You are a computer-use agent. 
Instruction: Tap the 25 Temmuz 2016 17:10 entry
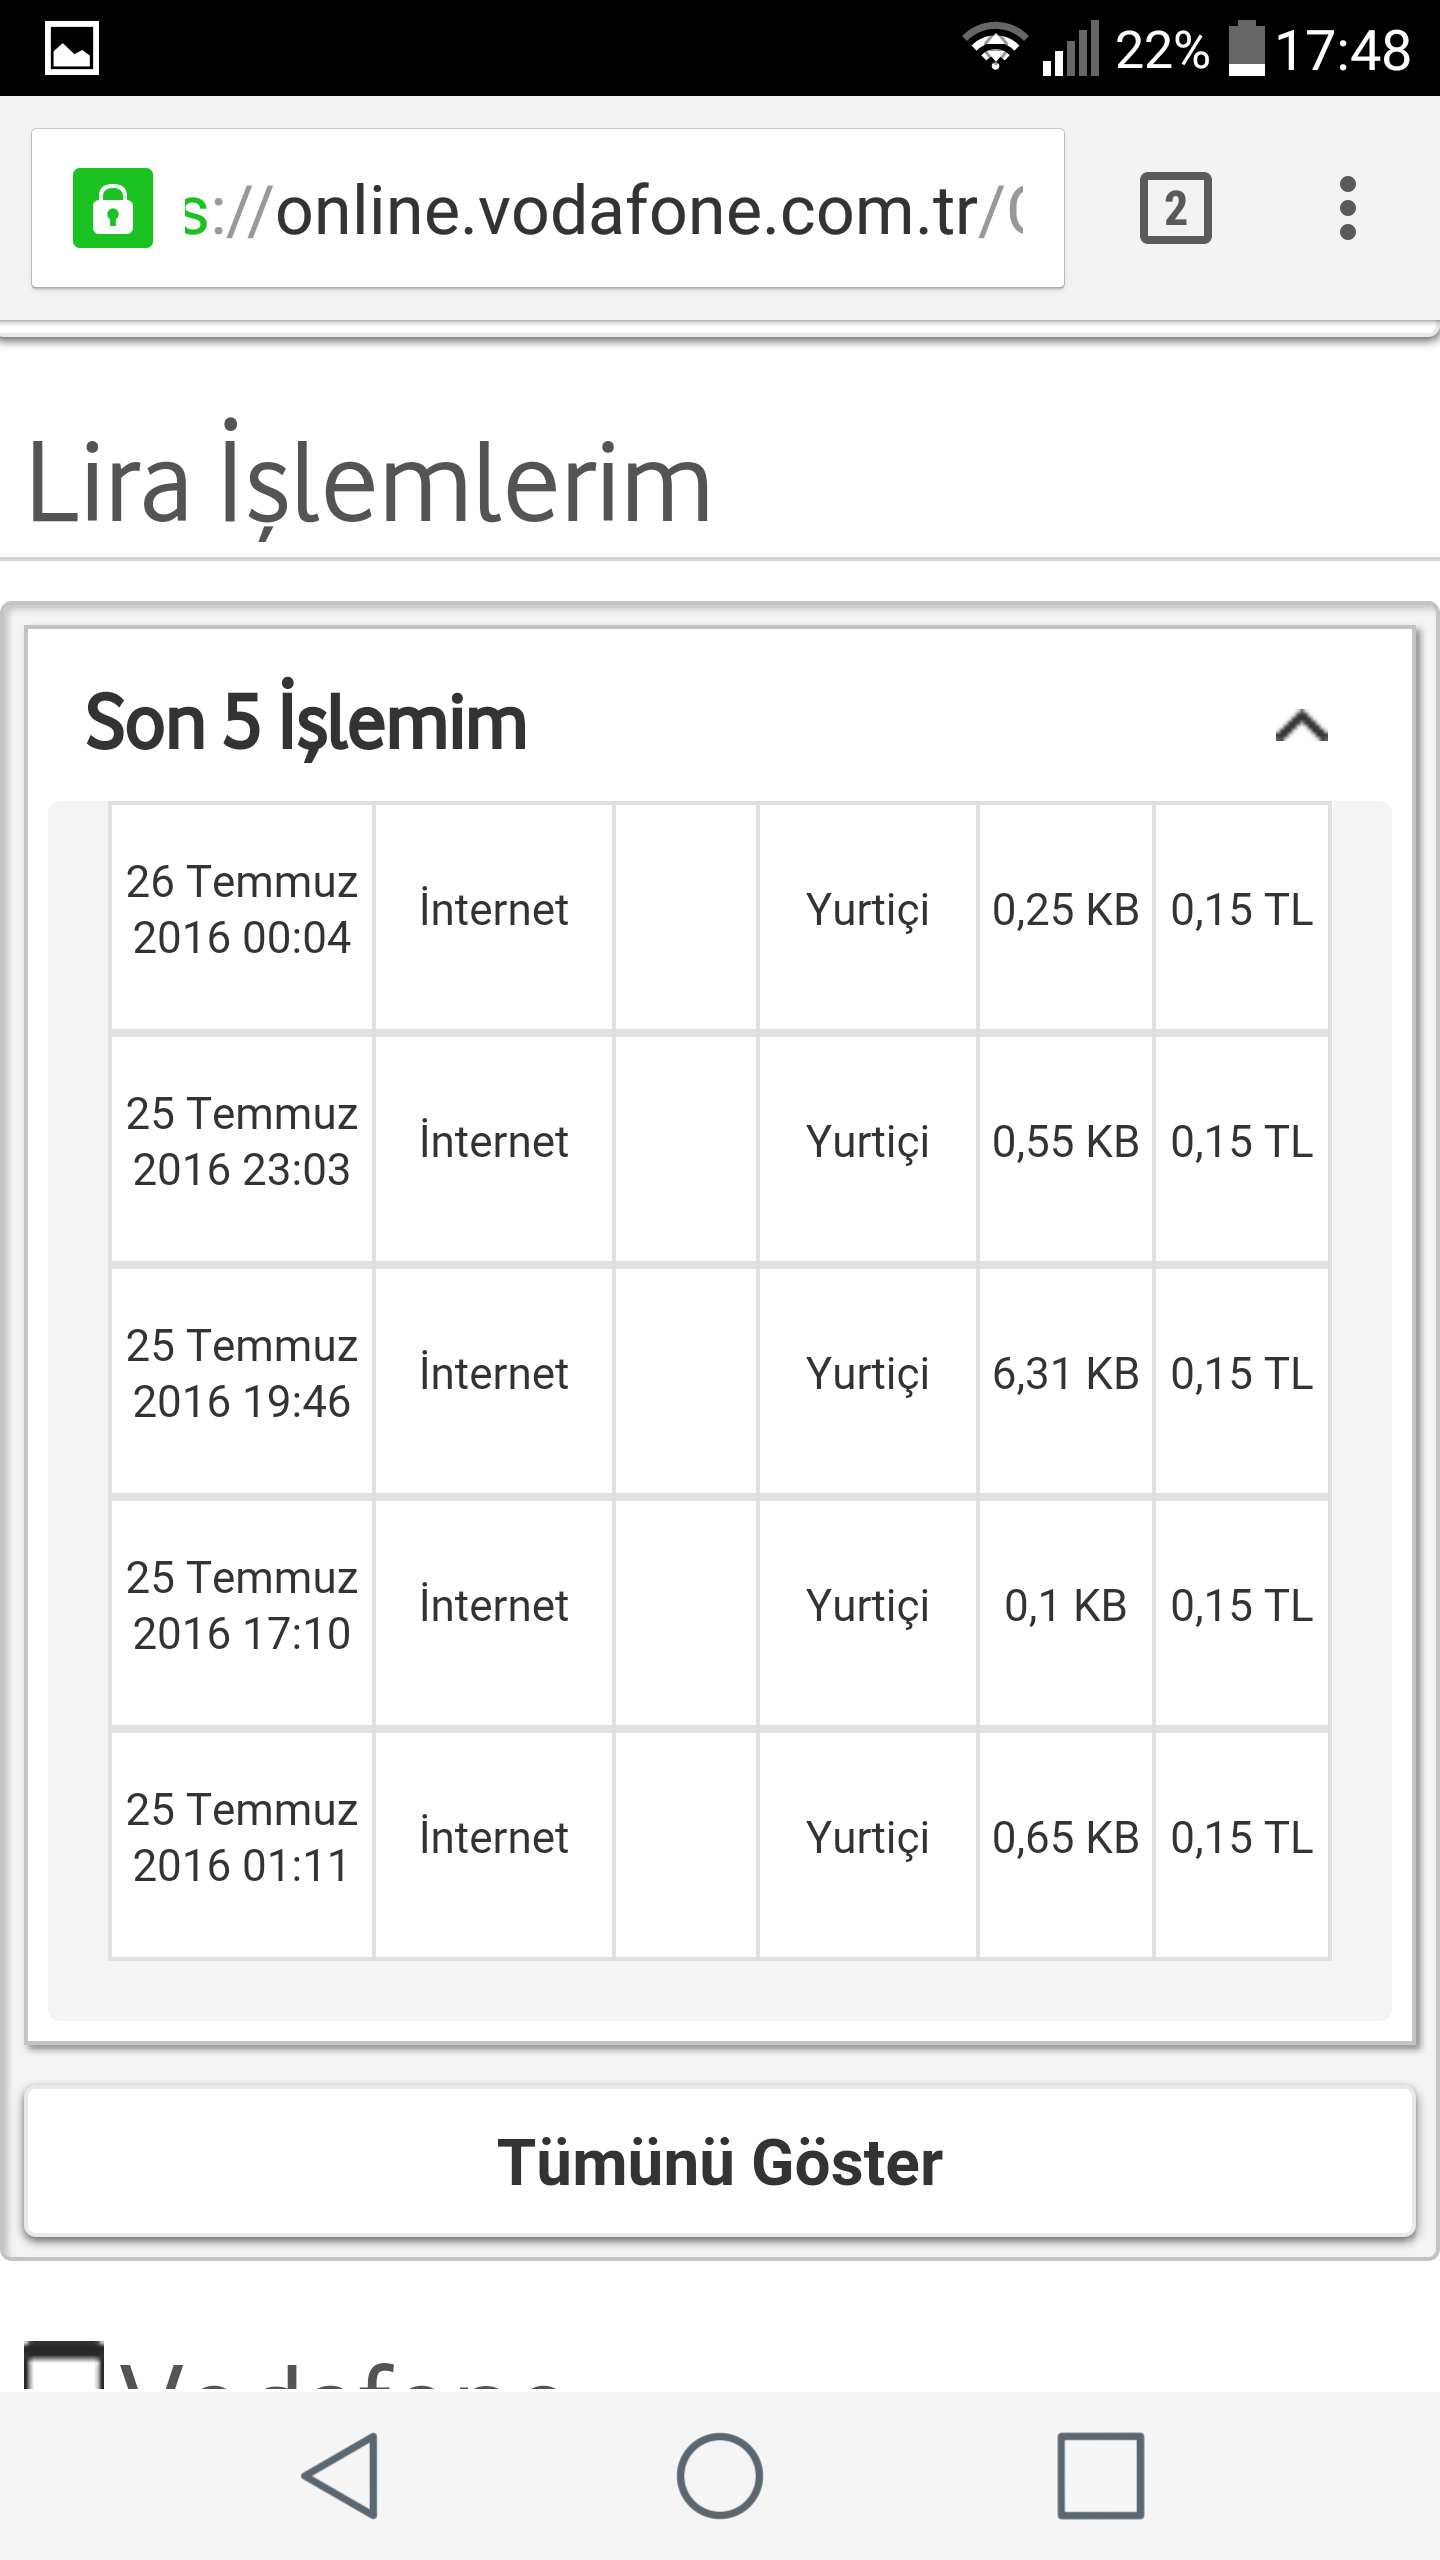coord(241,1606)
